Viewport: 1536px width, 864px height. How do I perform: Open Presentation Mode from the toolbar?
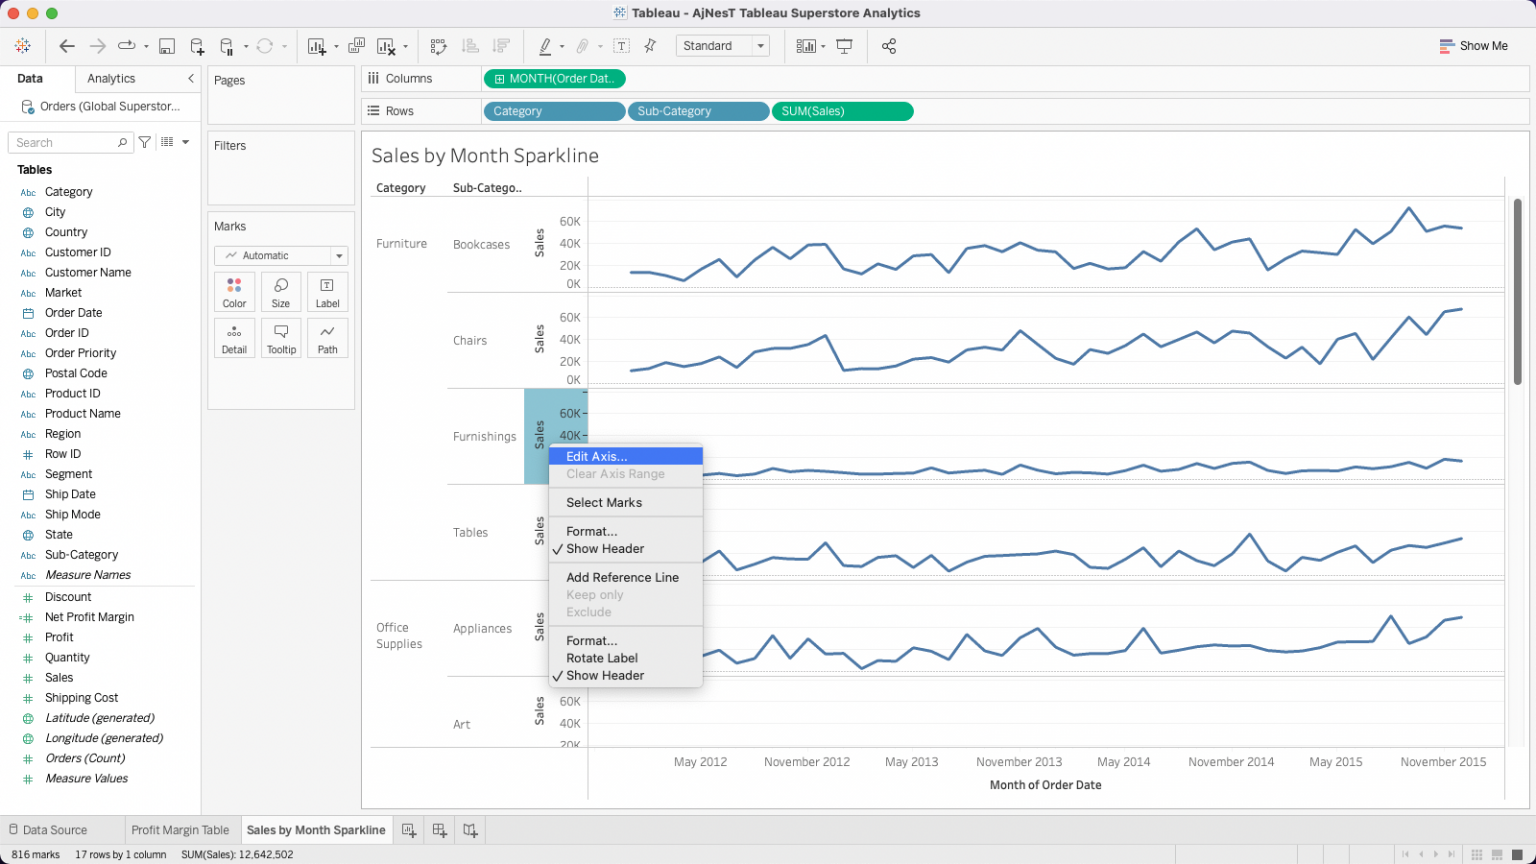[845, 46]
